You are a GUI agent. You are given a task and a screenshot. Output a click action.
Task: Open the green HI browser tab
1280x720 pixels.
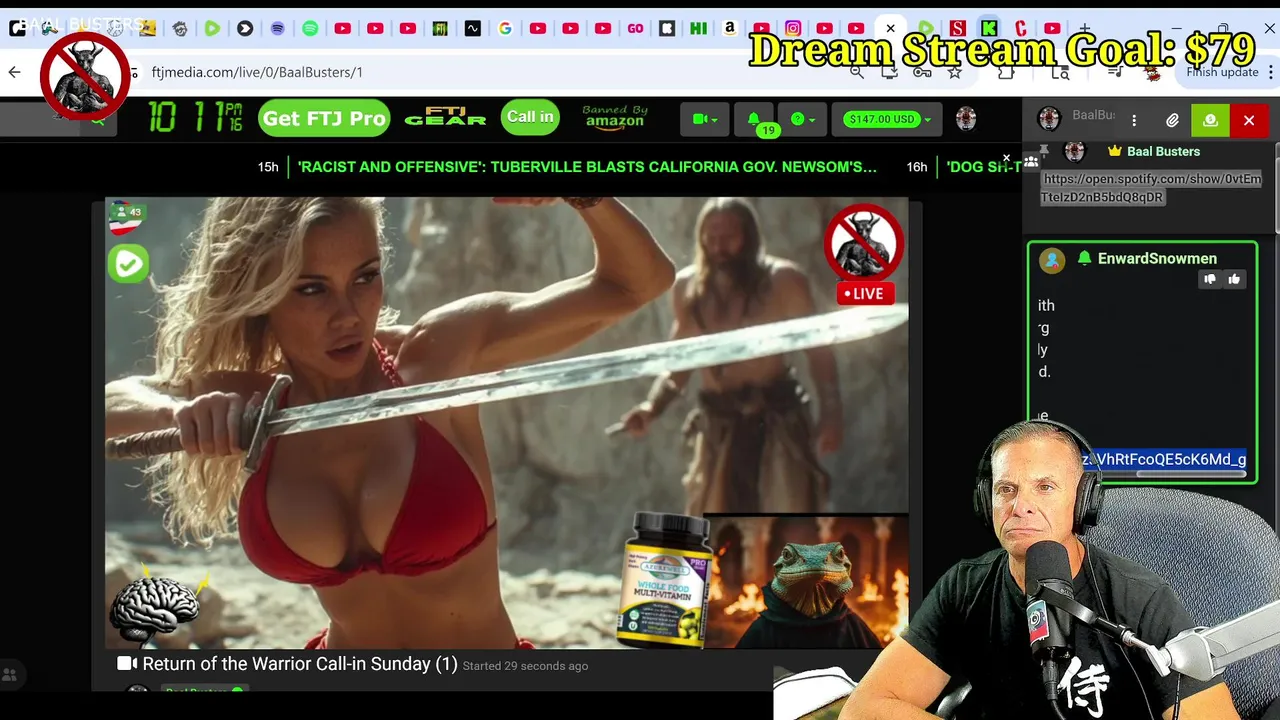click(x=699, y=29)
